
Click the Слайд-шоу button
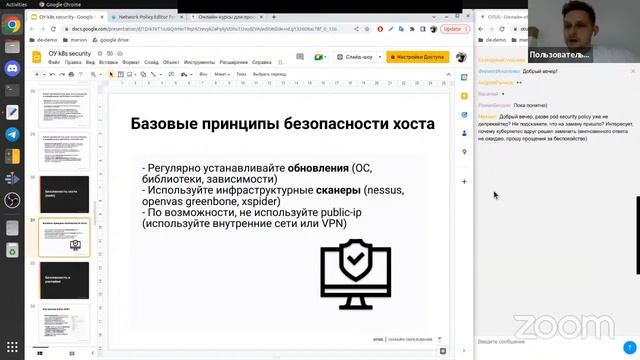[355, 57]
